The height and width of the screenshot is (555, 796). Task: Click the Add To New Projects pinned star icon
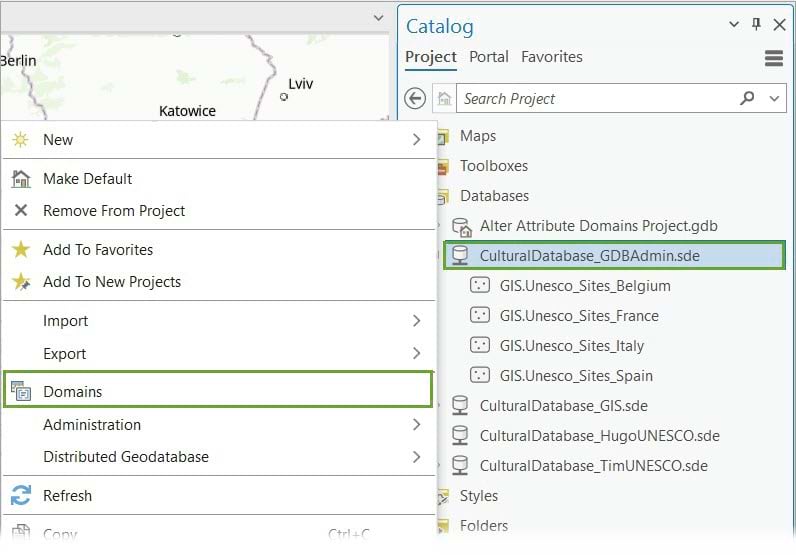point(21,281)
